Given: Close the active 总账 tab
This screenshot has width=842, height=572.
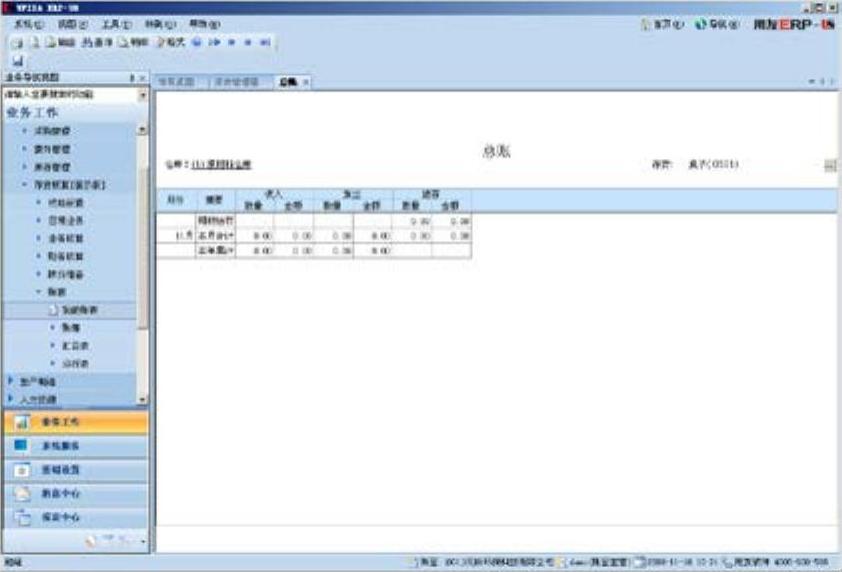Looking at the screenshot, I should click(x=306, y=81).
